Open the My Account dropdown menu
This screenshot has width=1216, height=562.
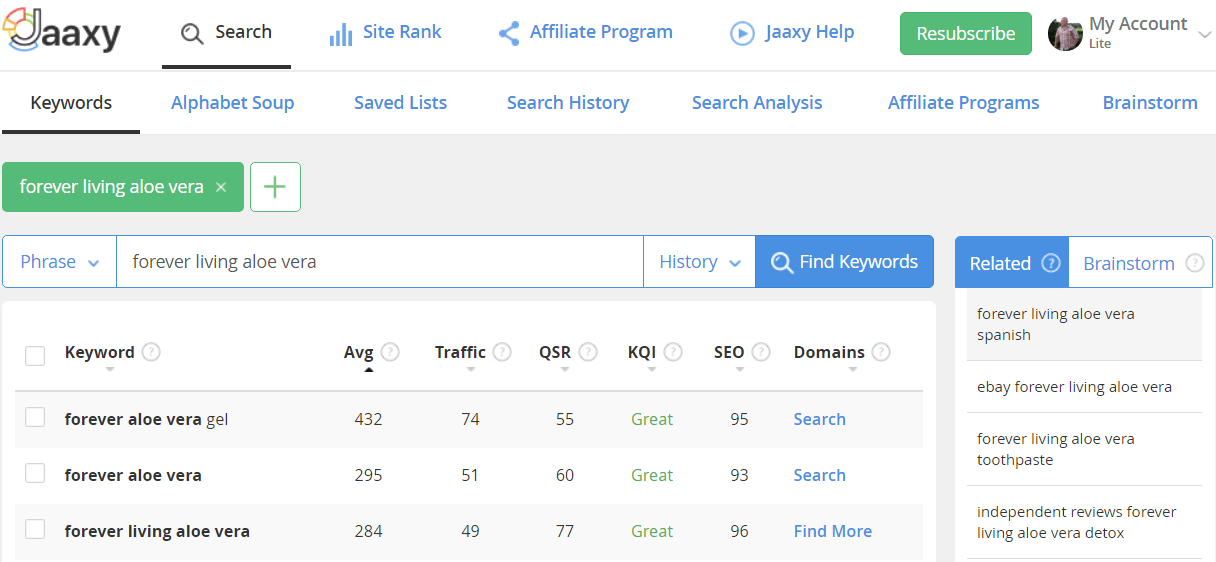[x=1130, y=33]
